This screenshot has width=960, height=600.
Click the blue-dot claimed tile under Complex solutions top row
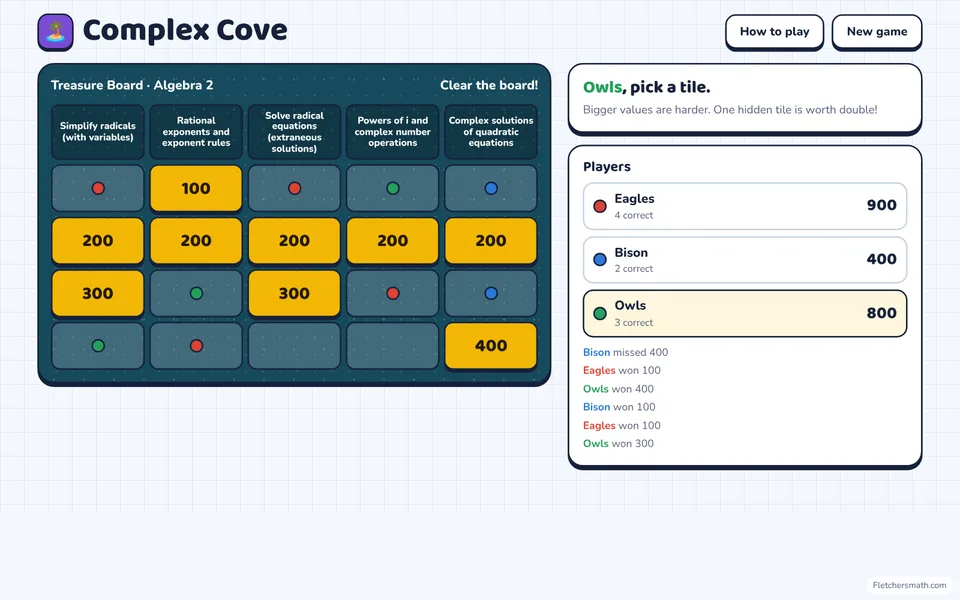tap(491, 189)
